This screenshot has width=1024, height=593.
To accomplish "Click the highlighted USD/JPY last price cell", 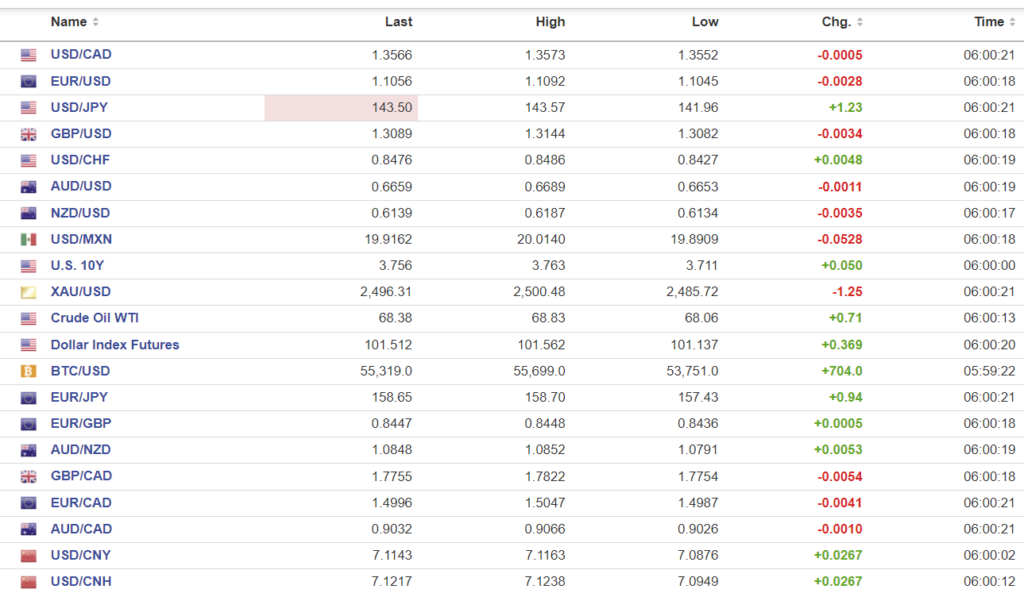I will (x=341, y=108).
